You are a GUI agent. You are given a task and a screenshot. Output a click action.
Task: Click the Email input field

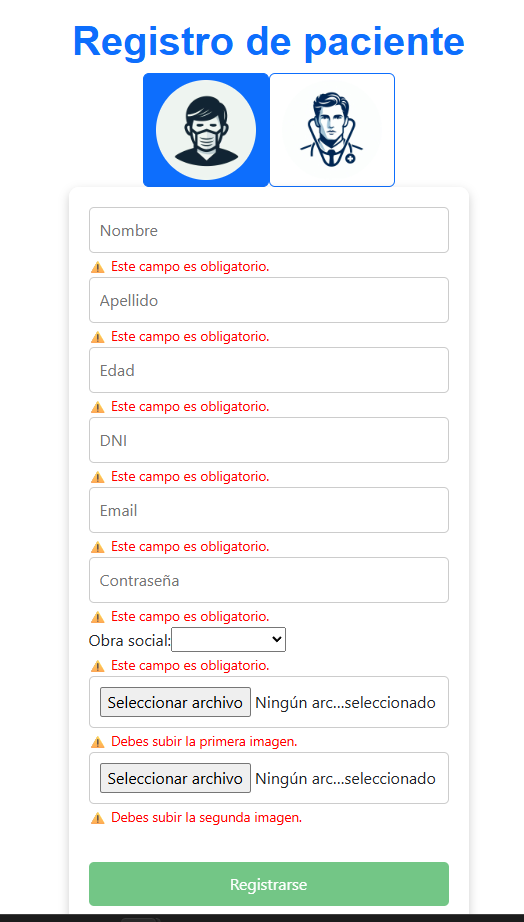[269, 510]
